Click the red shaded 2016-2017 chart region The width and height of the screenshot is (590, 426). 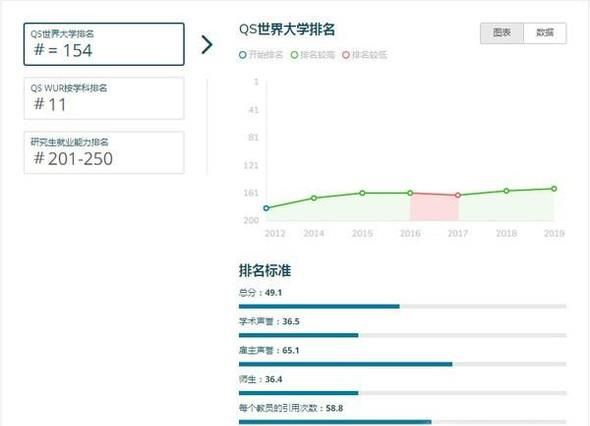[434, 207]
